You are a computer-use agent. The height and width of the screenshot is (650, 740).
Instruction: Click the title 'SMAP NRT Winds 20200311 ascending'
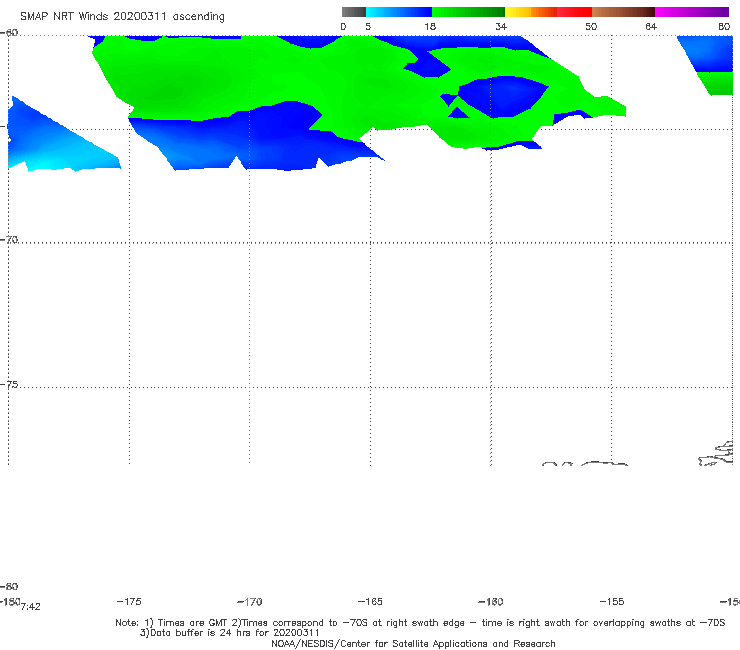point(122,17)
